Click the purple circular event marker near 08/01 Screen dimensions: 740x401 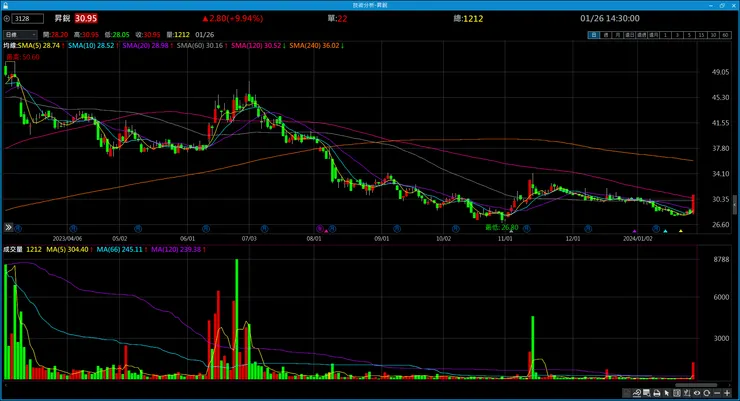click(320, 228)
